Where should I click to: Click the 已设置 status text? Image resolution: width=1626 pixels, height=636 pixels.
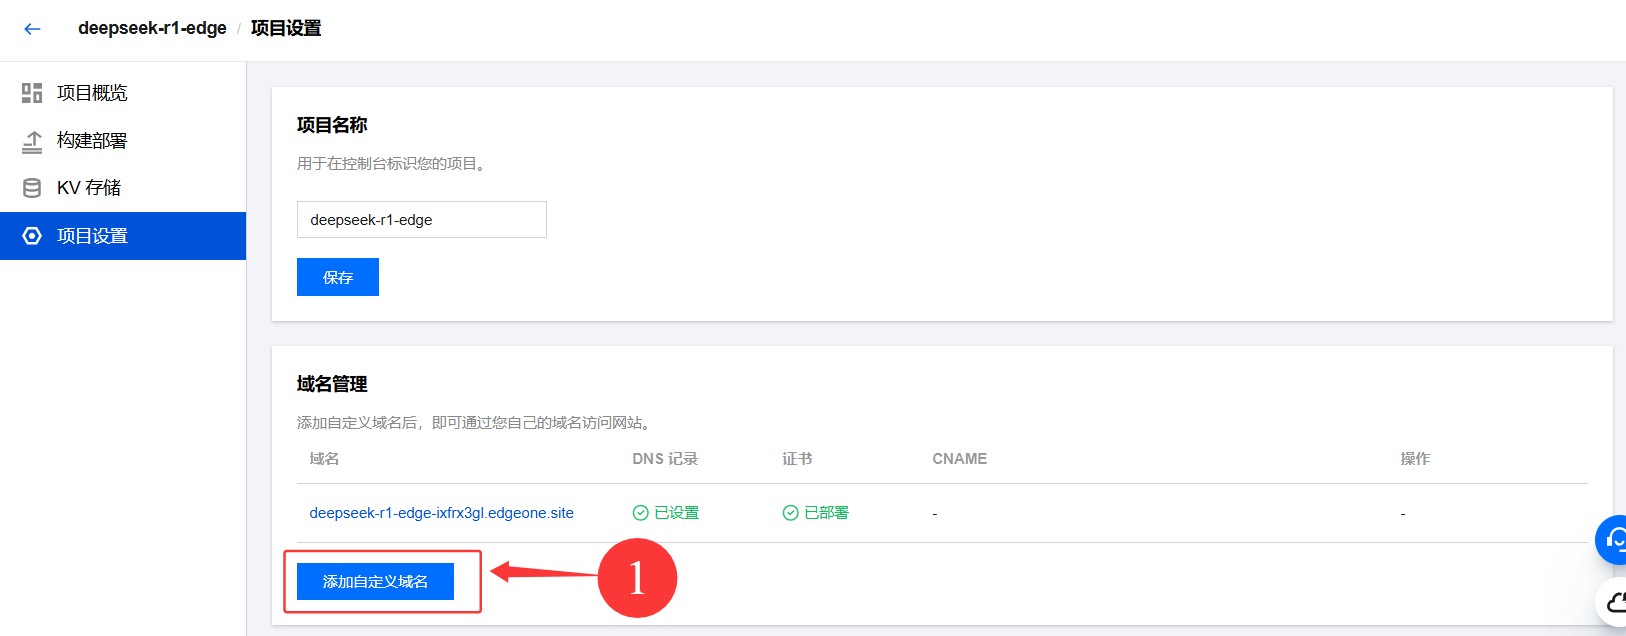point(677,513)
